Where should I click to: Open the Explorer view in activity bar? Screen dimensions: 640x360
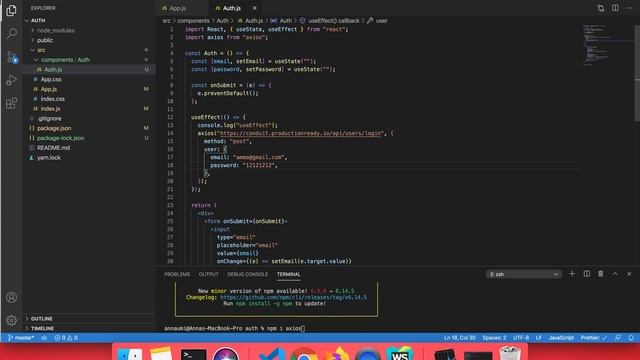click(11, 10)
